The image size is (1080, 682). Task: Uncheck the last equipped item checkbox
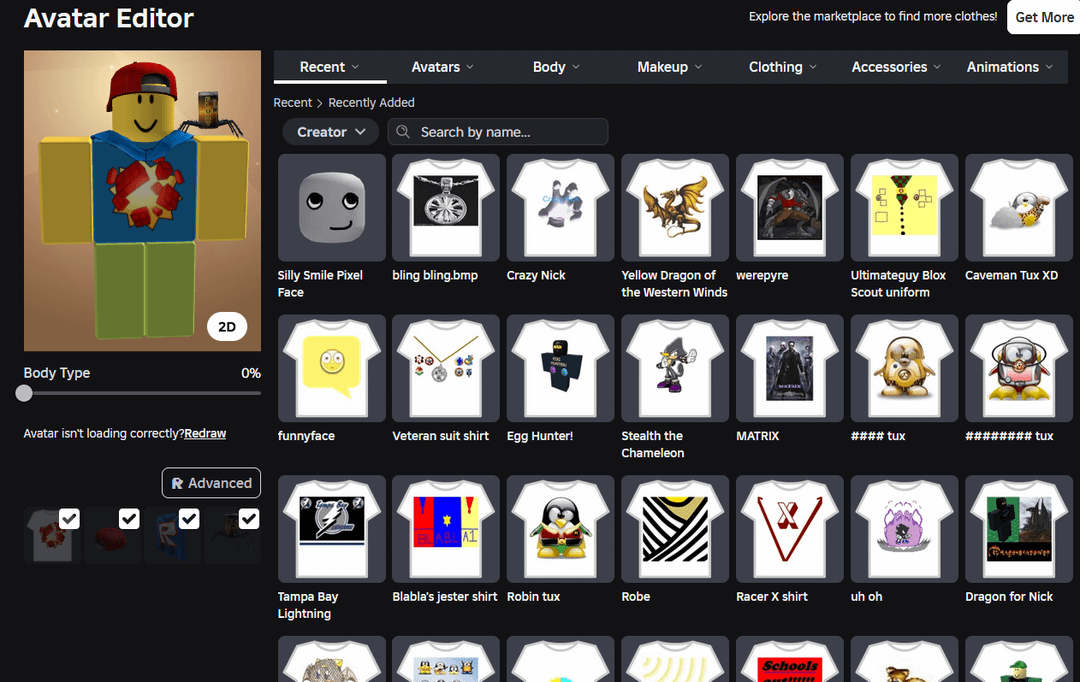click(249, 518)
